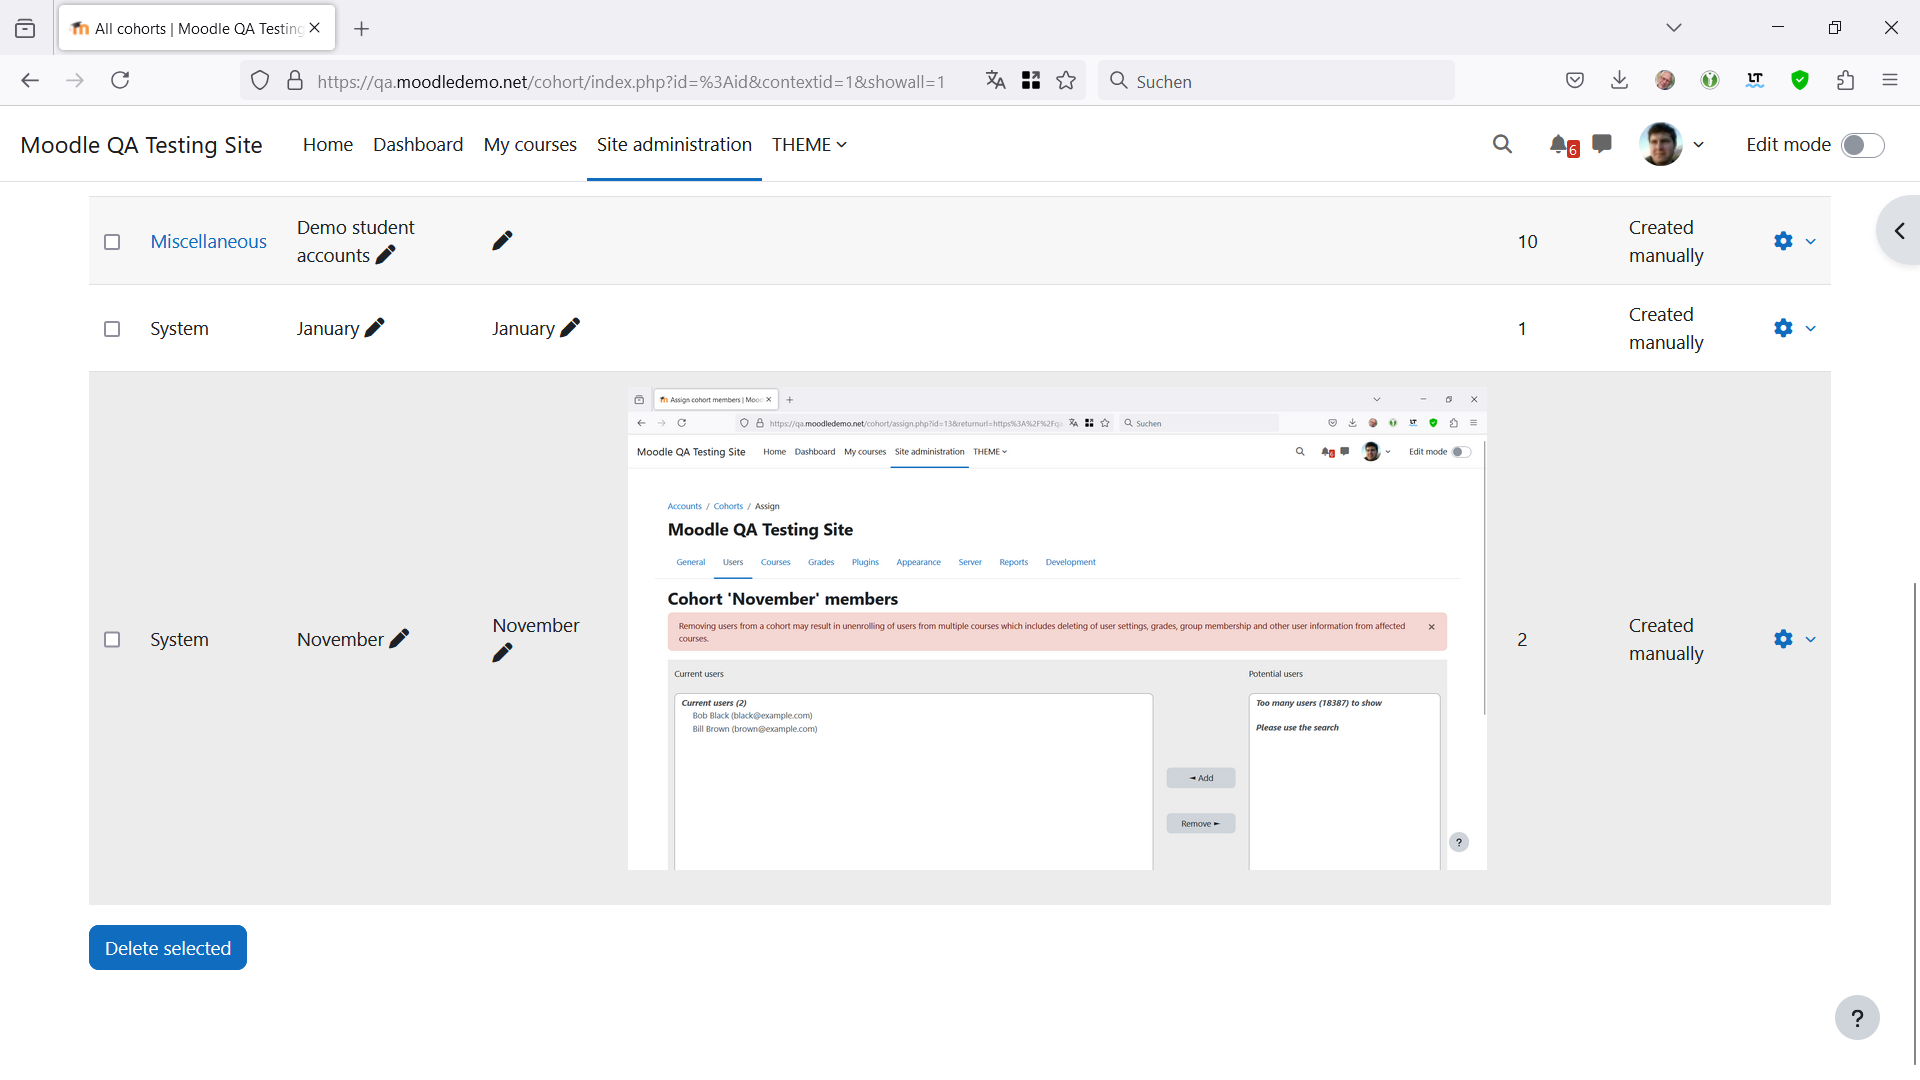Screen dimensions: 1920x1080
Task: Open the green shield extension
Action: click(1800, 81)
